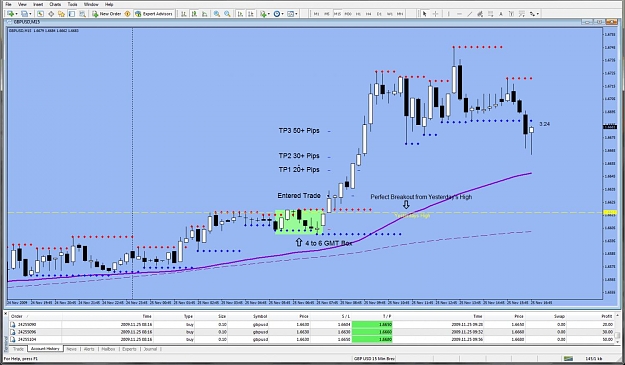The height and width of the screenshot is (365, 625).
Task: Expand the New Chart dropdown arrow
Action: (16, 14)
